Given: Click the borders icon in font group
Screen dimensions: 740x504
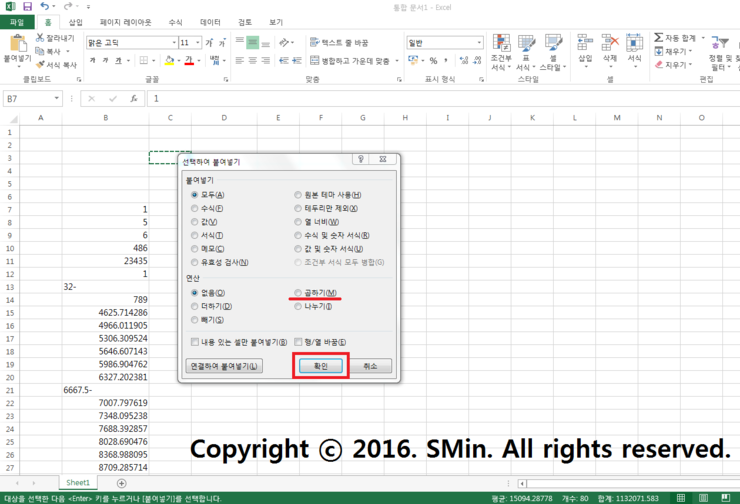Looking at the screenshot, I should pos(144,60).
